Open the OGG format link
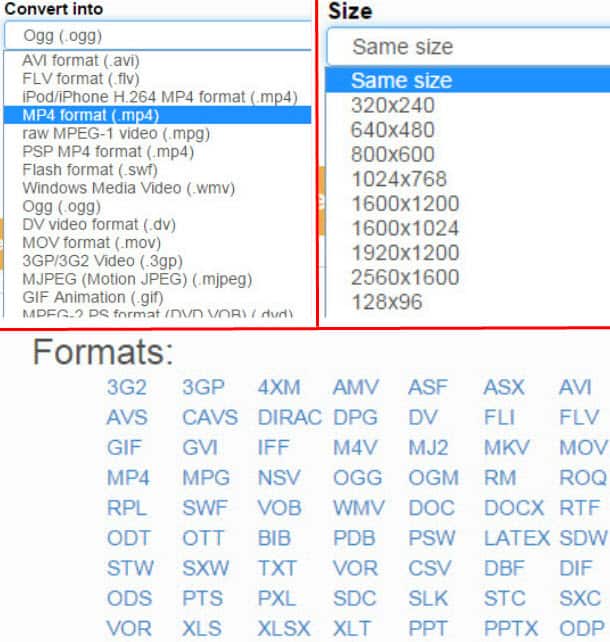 [357, 478]
